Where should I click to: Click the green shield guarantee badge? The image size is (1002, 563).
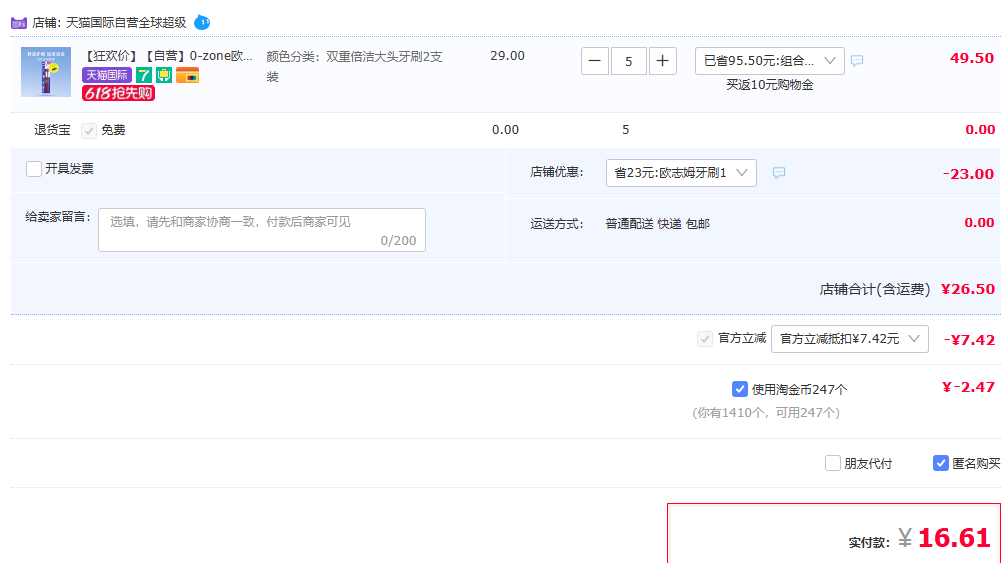tap(164, 75)
